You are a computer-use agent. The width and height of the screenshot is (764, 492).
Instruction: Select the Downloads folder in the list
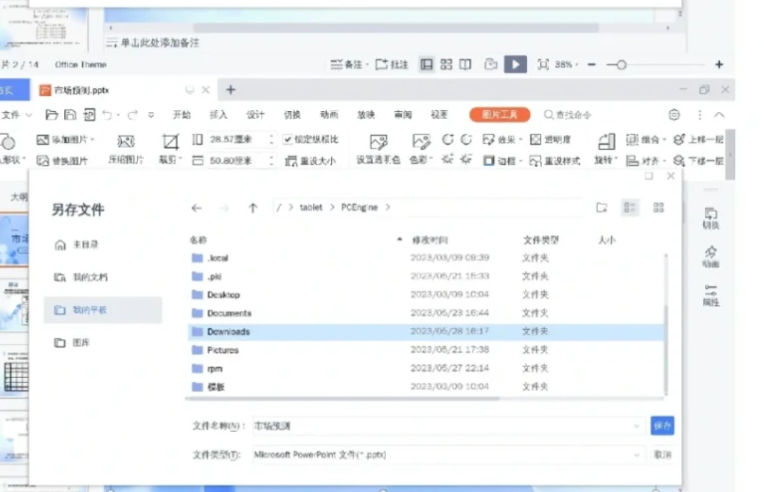[228, 331]
